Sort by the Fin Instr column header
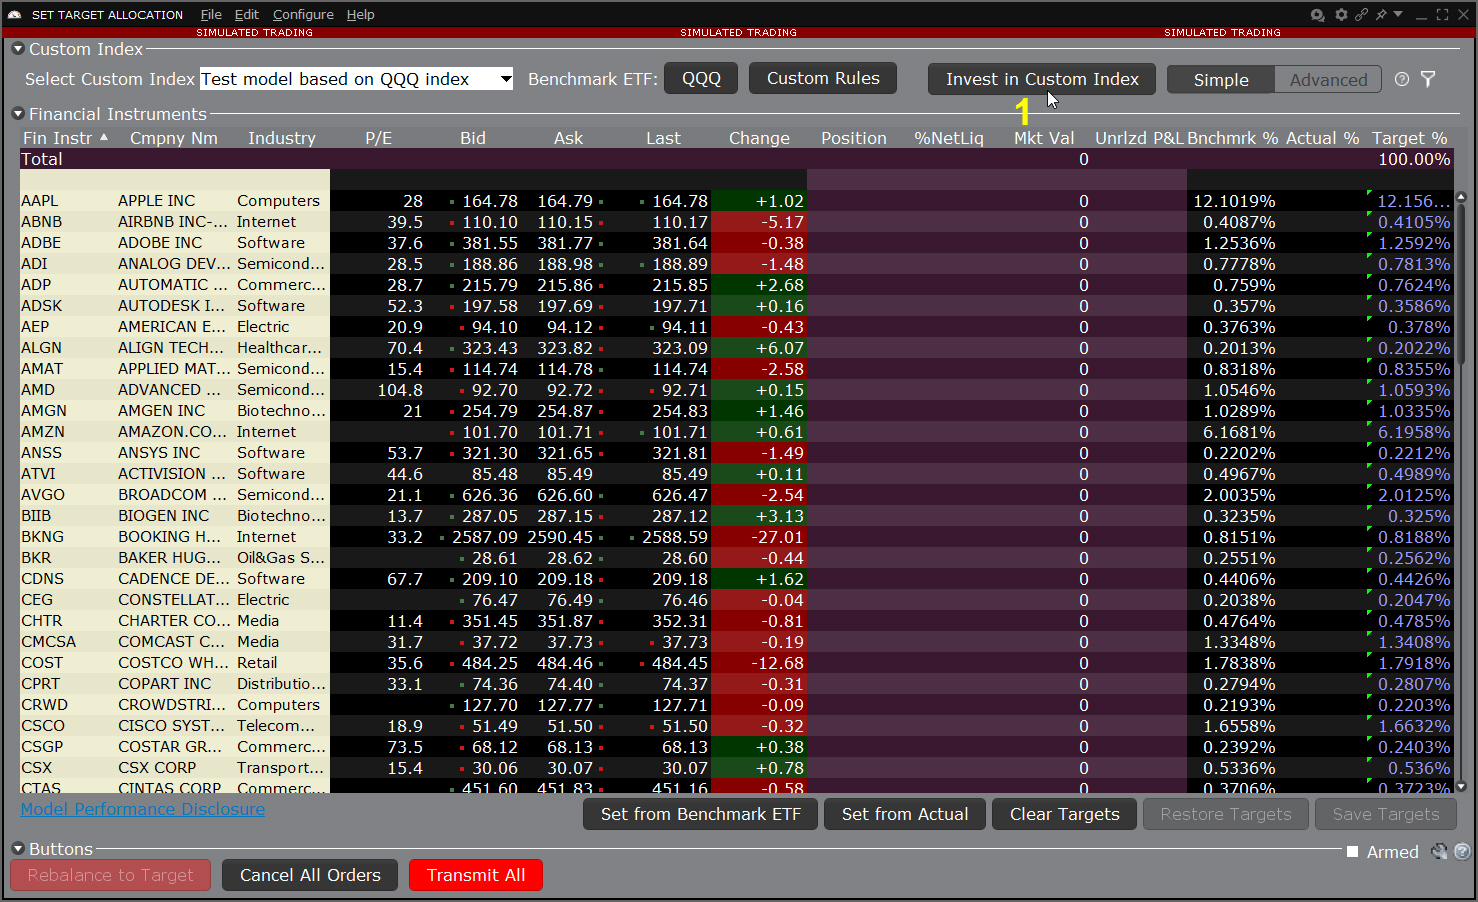This screenshot has height=902, width=1478. (58, 138)
